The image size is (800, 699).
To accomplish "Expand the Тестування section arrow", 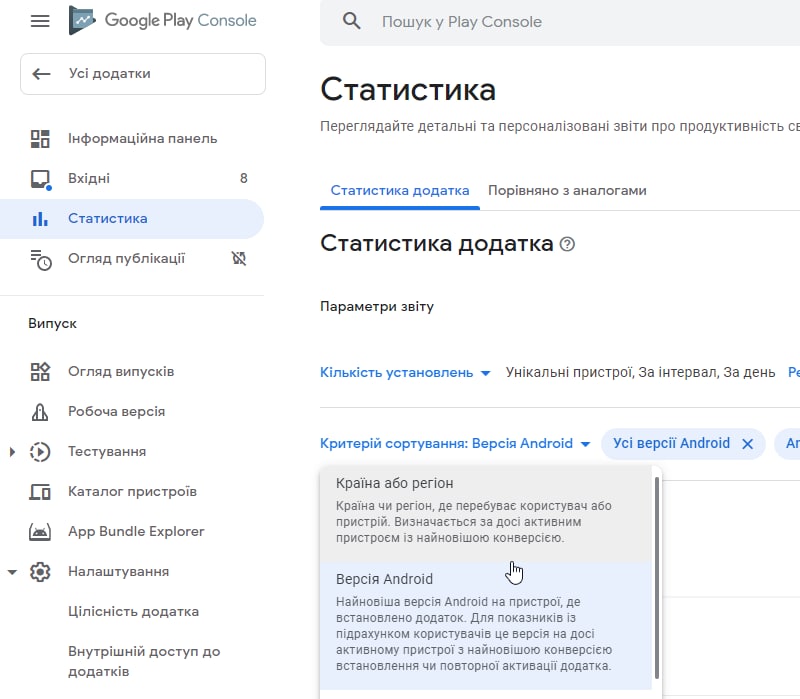I will [x=12, y=452].
